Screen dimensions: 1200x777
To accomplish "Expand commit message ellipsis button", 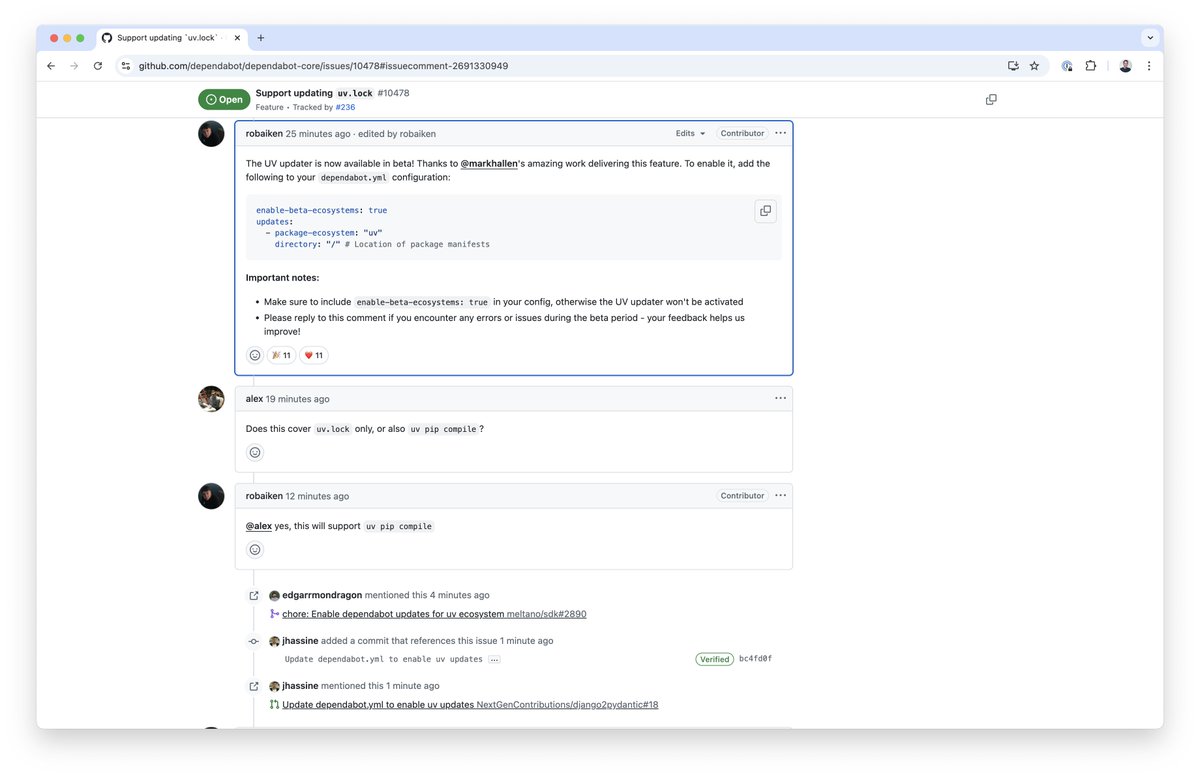I will tap(495, 660).
